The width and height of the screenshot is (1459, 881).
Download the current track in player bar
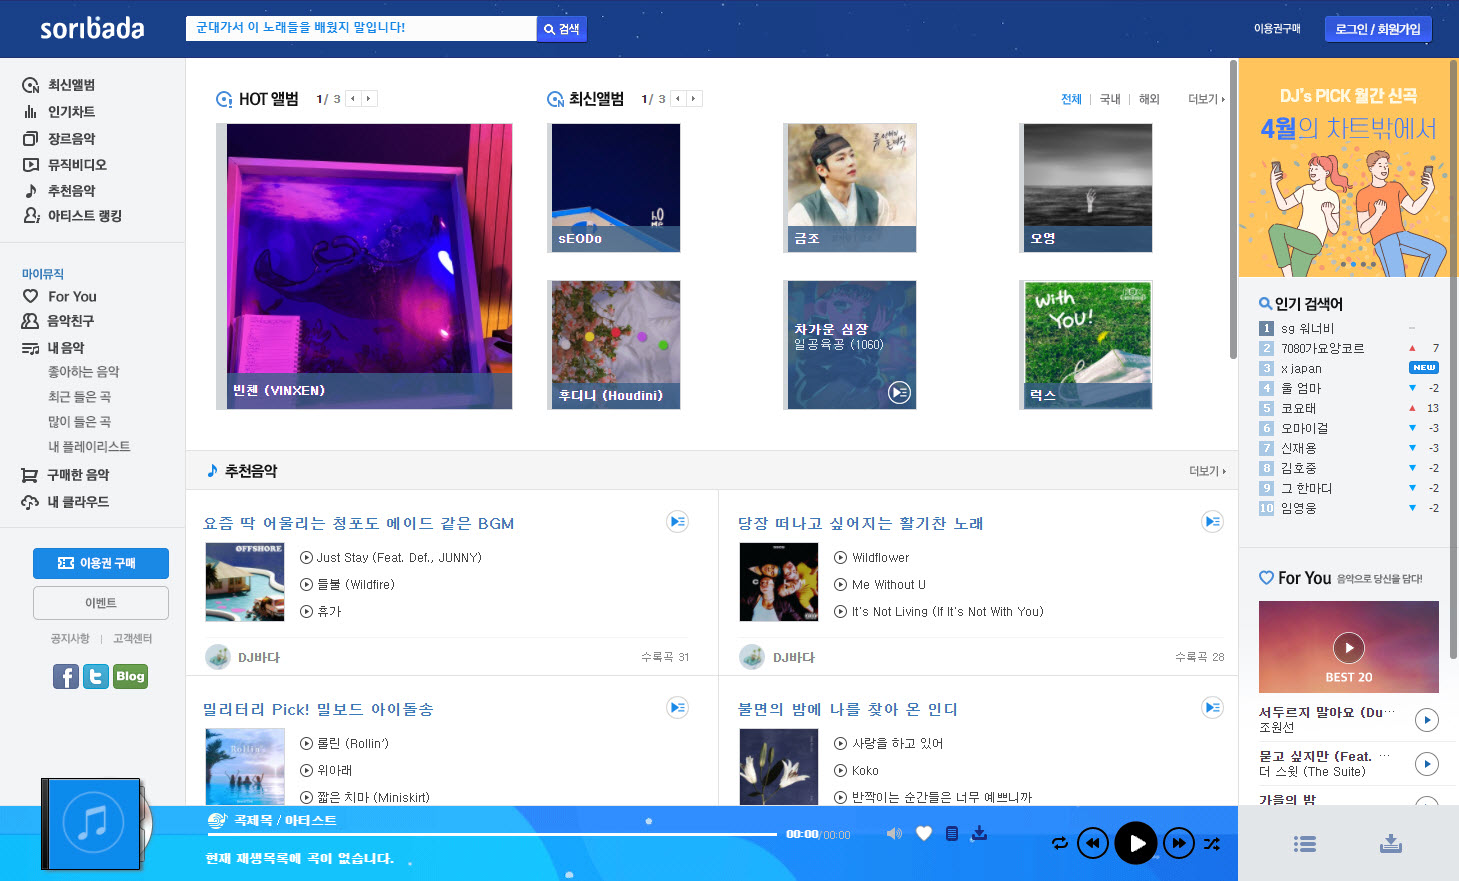979,833
